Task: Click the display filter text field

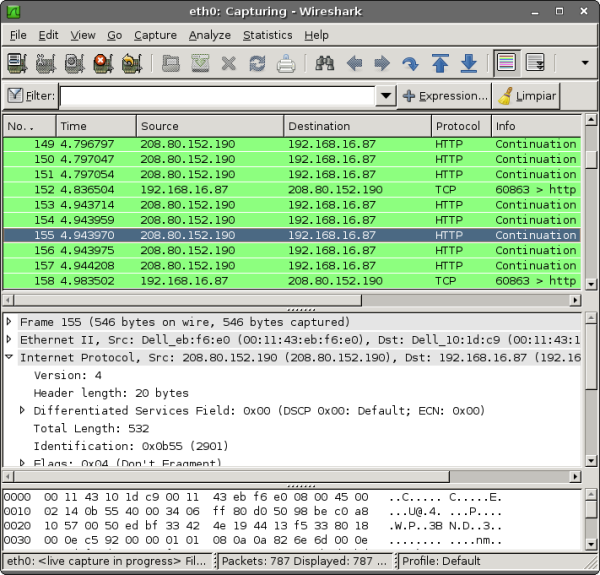Action: pyautogui.click(x=217, y=96)
